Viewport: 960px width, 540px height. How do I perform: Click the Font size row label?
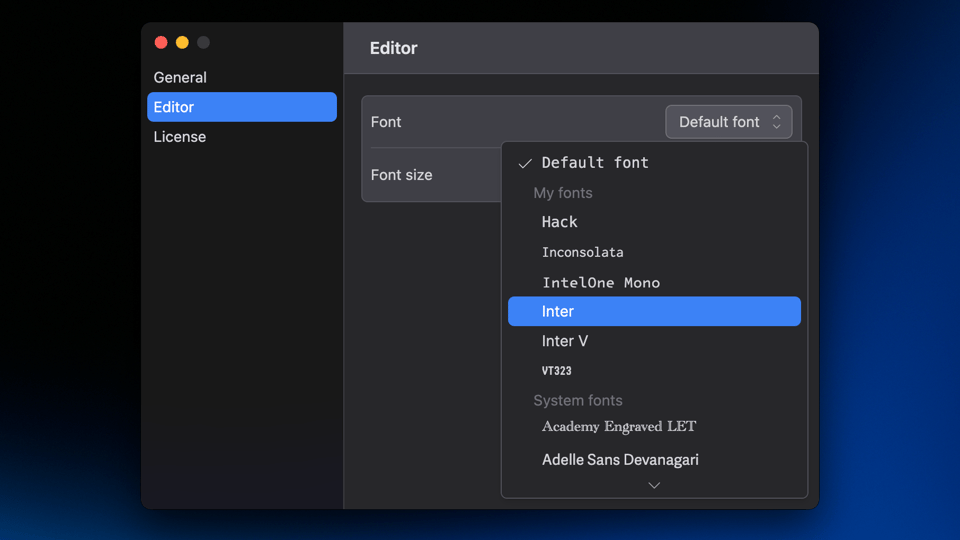point(402,175)
